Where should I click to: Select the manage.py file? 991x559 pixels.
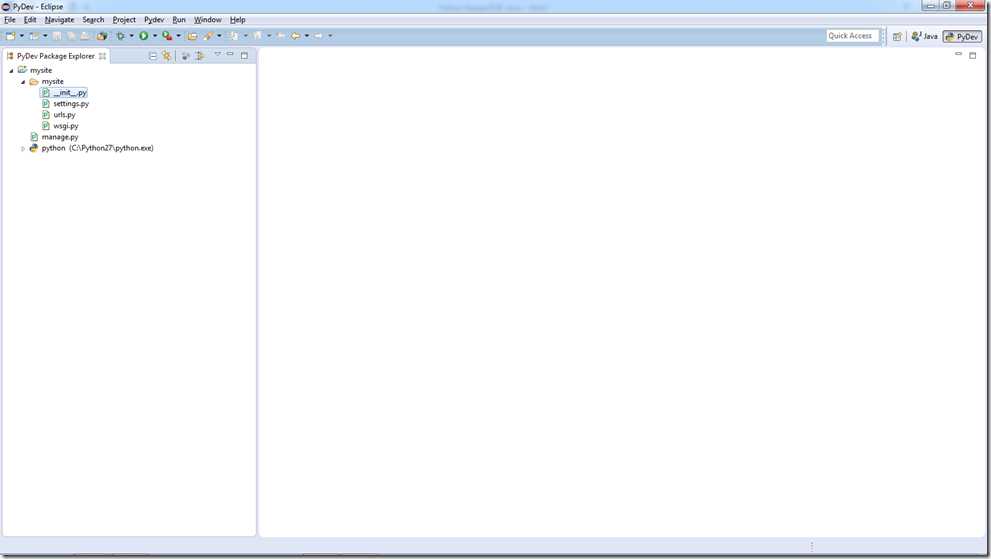(60, 137)
